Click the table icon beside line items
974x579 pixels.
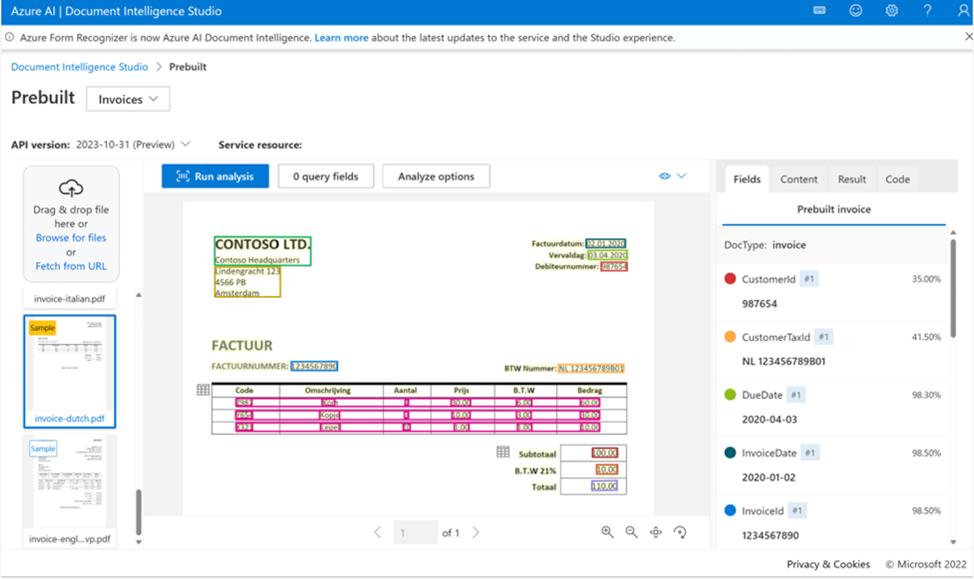click(203, 390)
